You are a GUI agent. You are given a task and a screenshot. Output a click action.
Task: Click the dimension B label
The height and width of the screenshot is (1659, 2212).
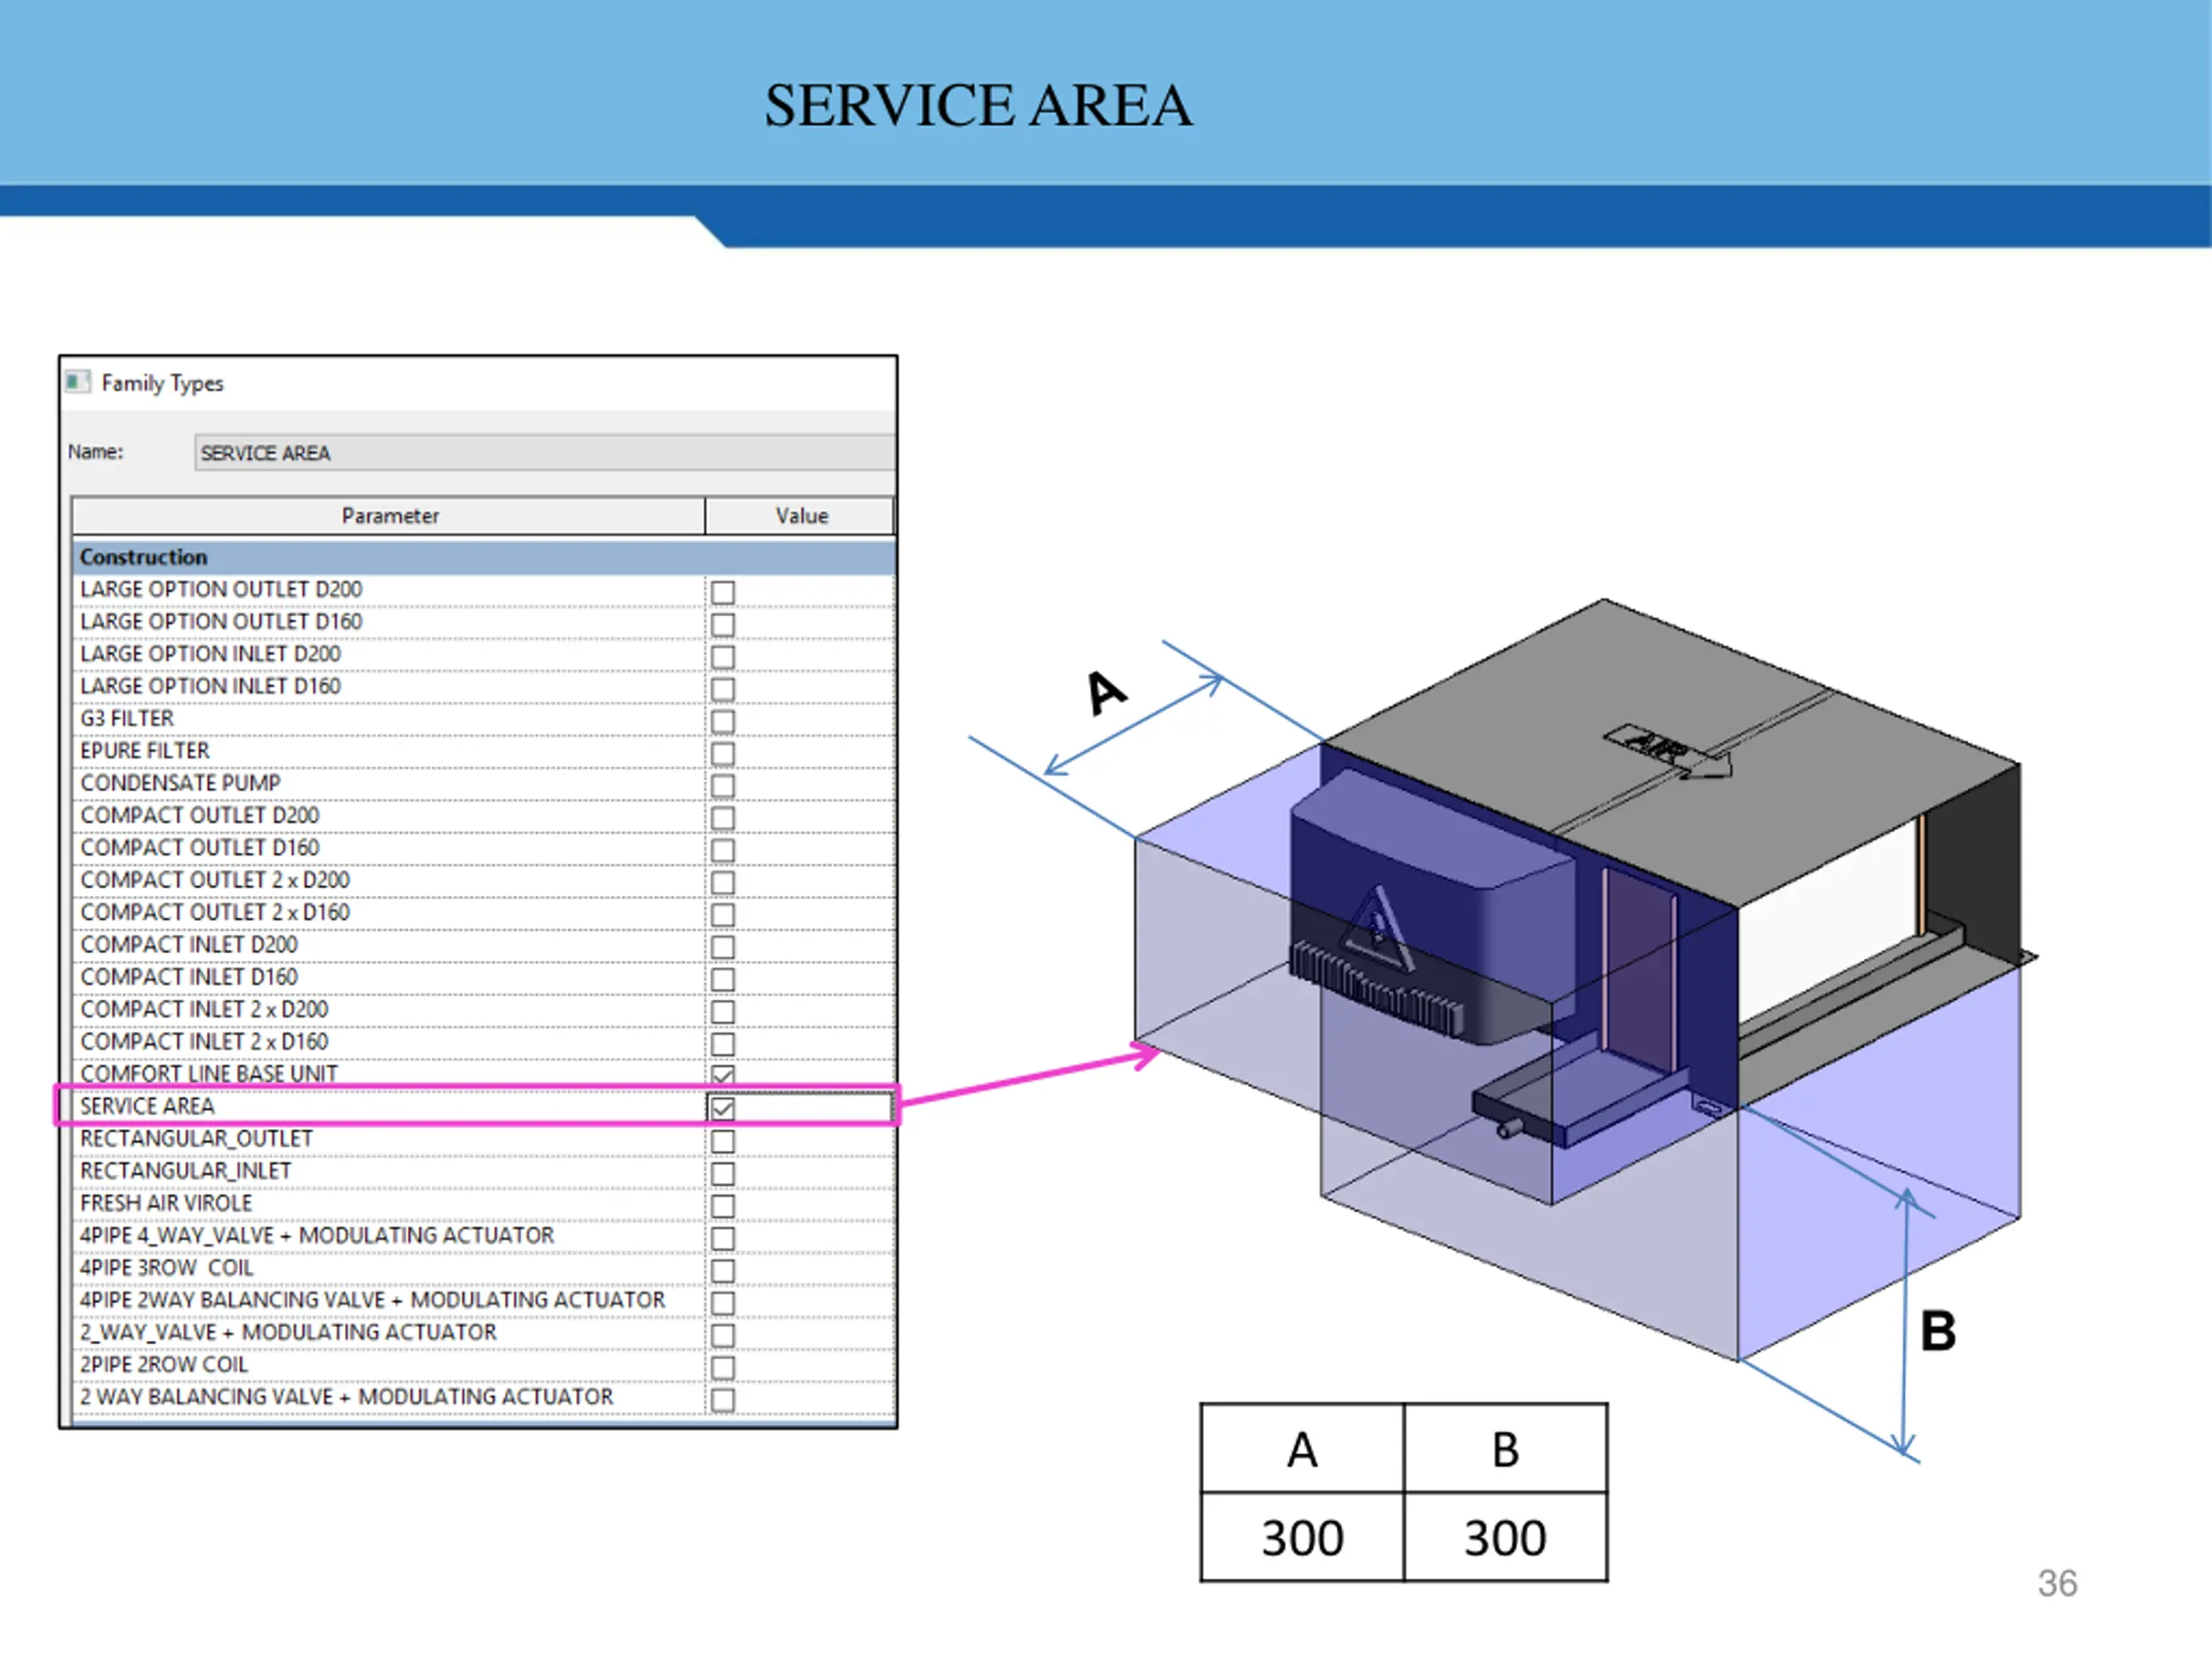tap(1938, 1331)
